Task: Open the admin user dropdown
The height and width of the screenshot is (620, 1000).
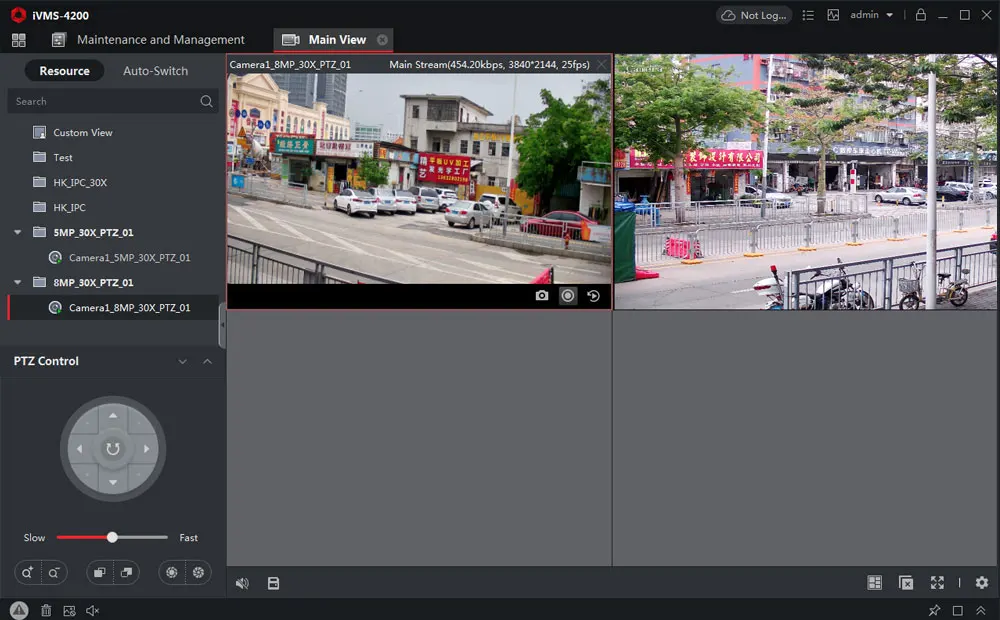Action: pos(871,15)
